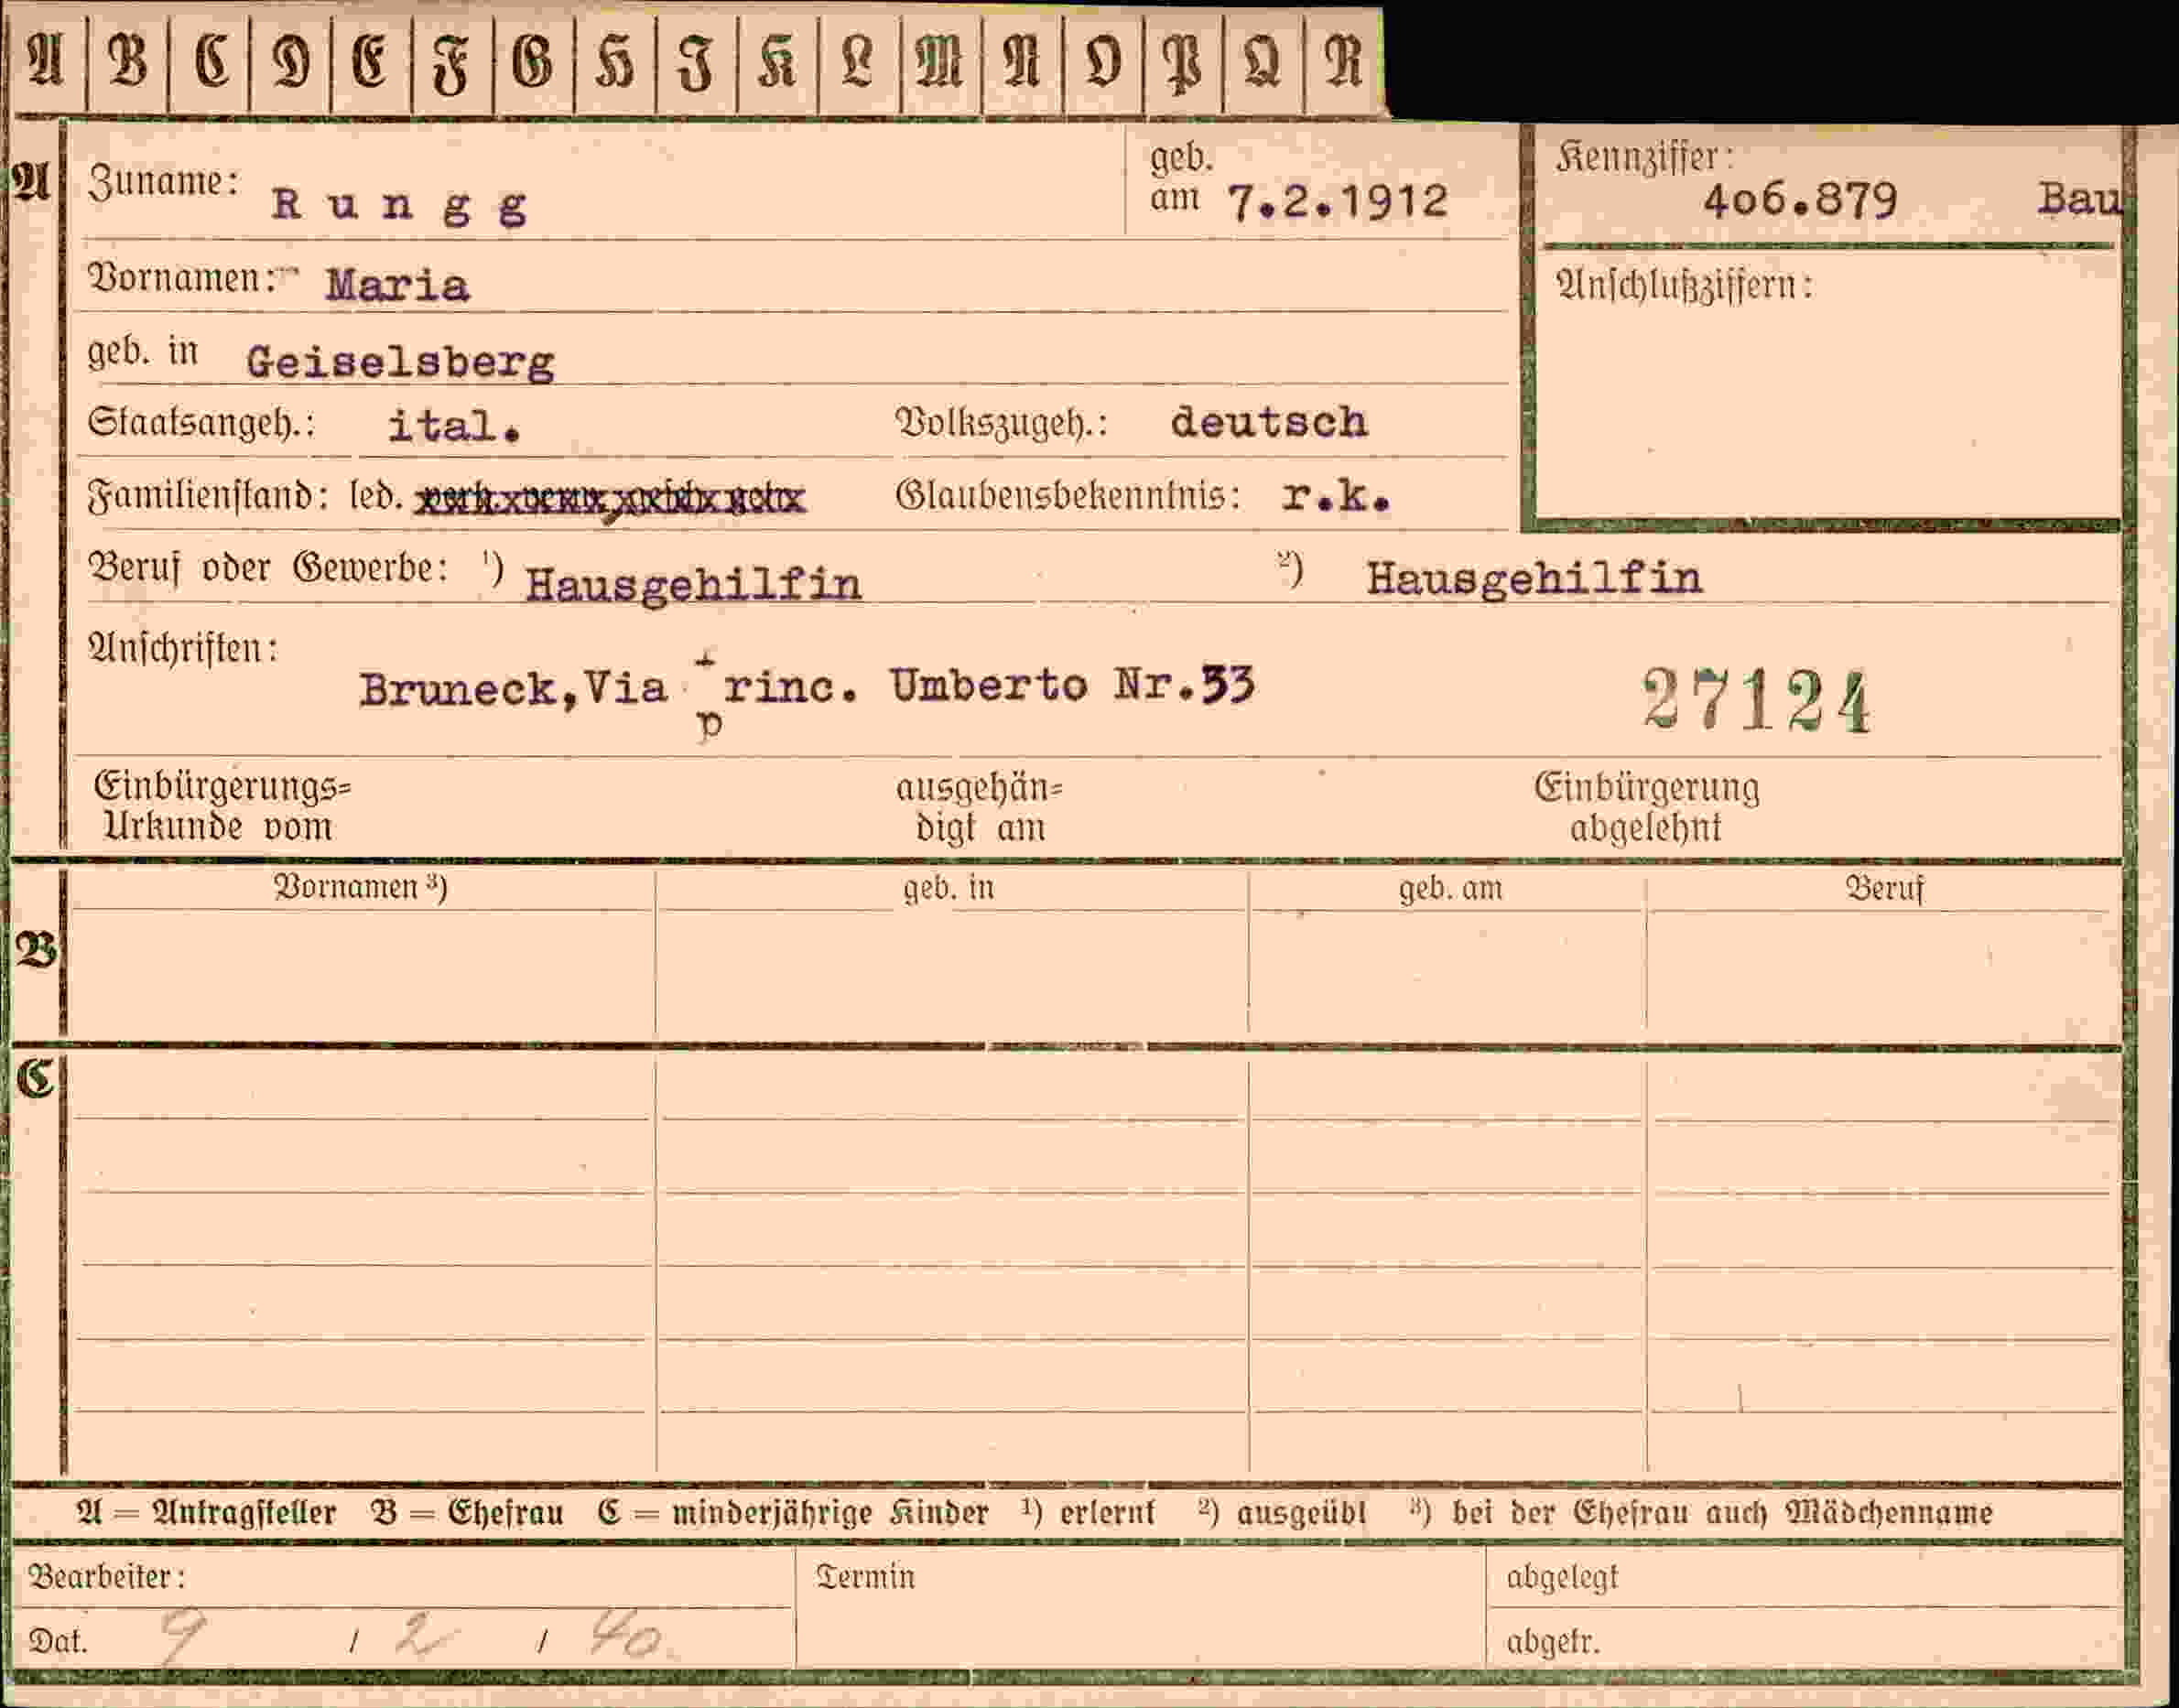Click the stamped number '27124'
Image resolution: width=2179 pixels, height=1708 pixels.
[1756, 701]
